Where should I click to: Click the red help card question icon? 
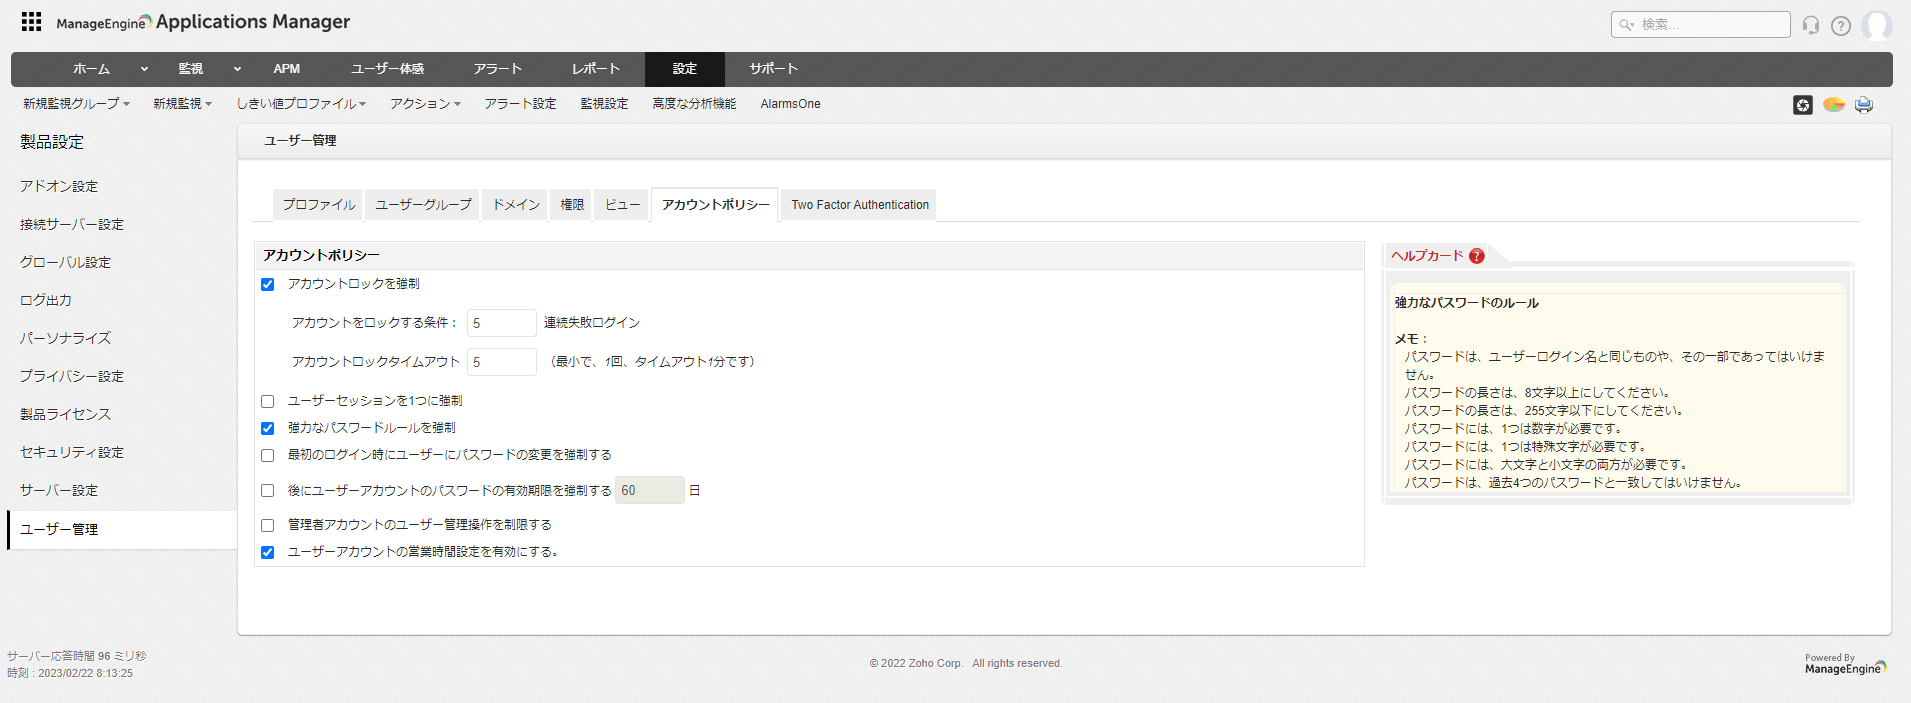pos(1477,256)
